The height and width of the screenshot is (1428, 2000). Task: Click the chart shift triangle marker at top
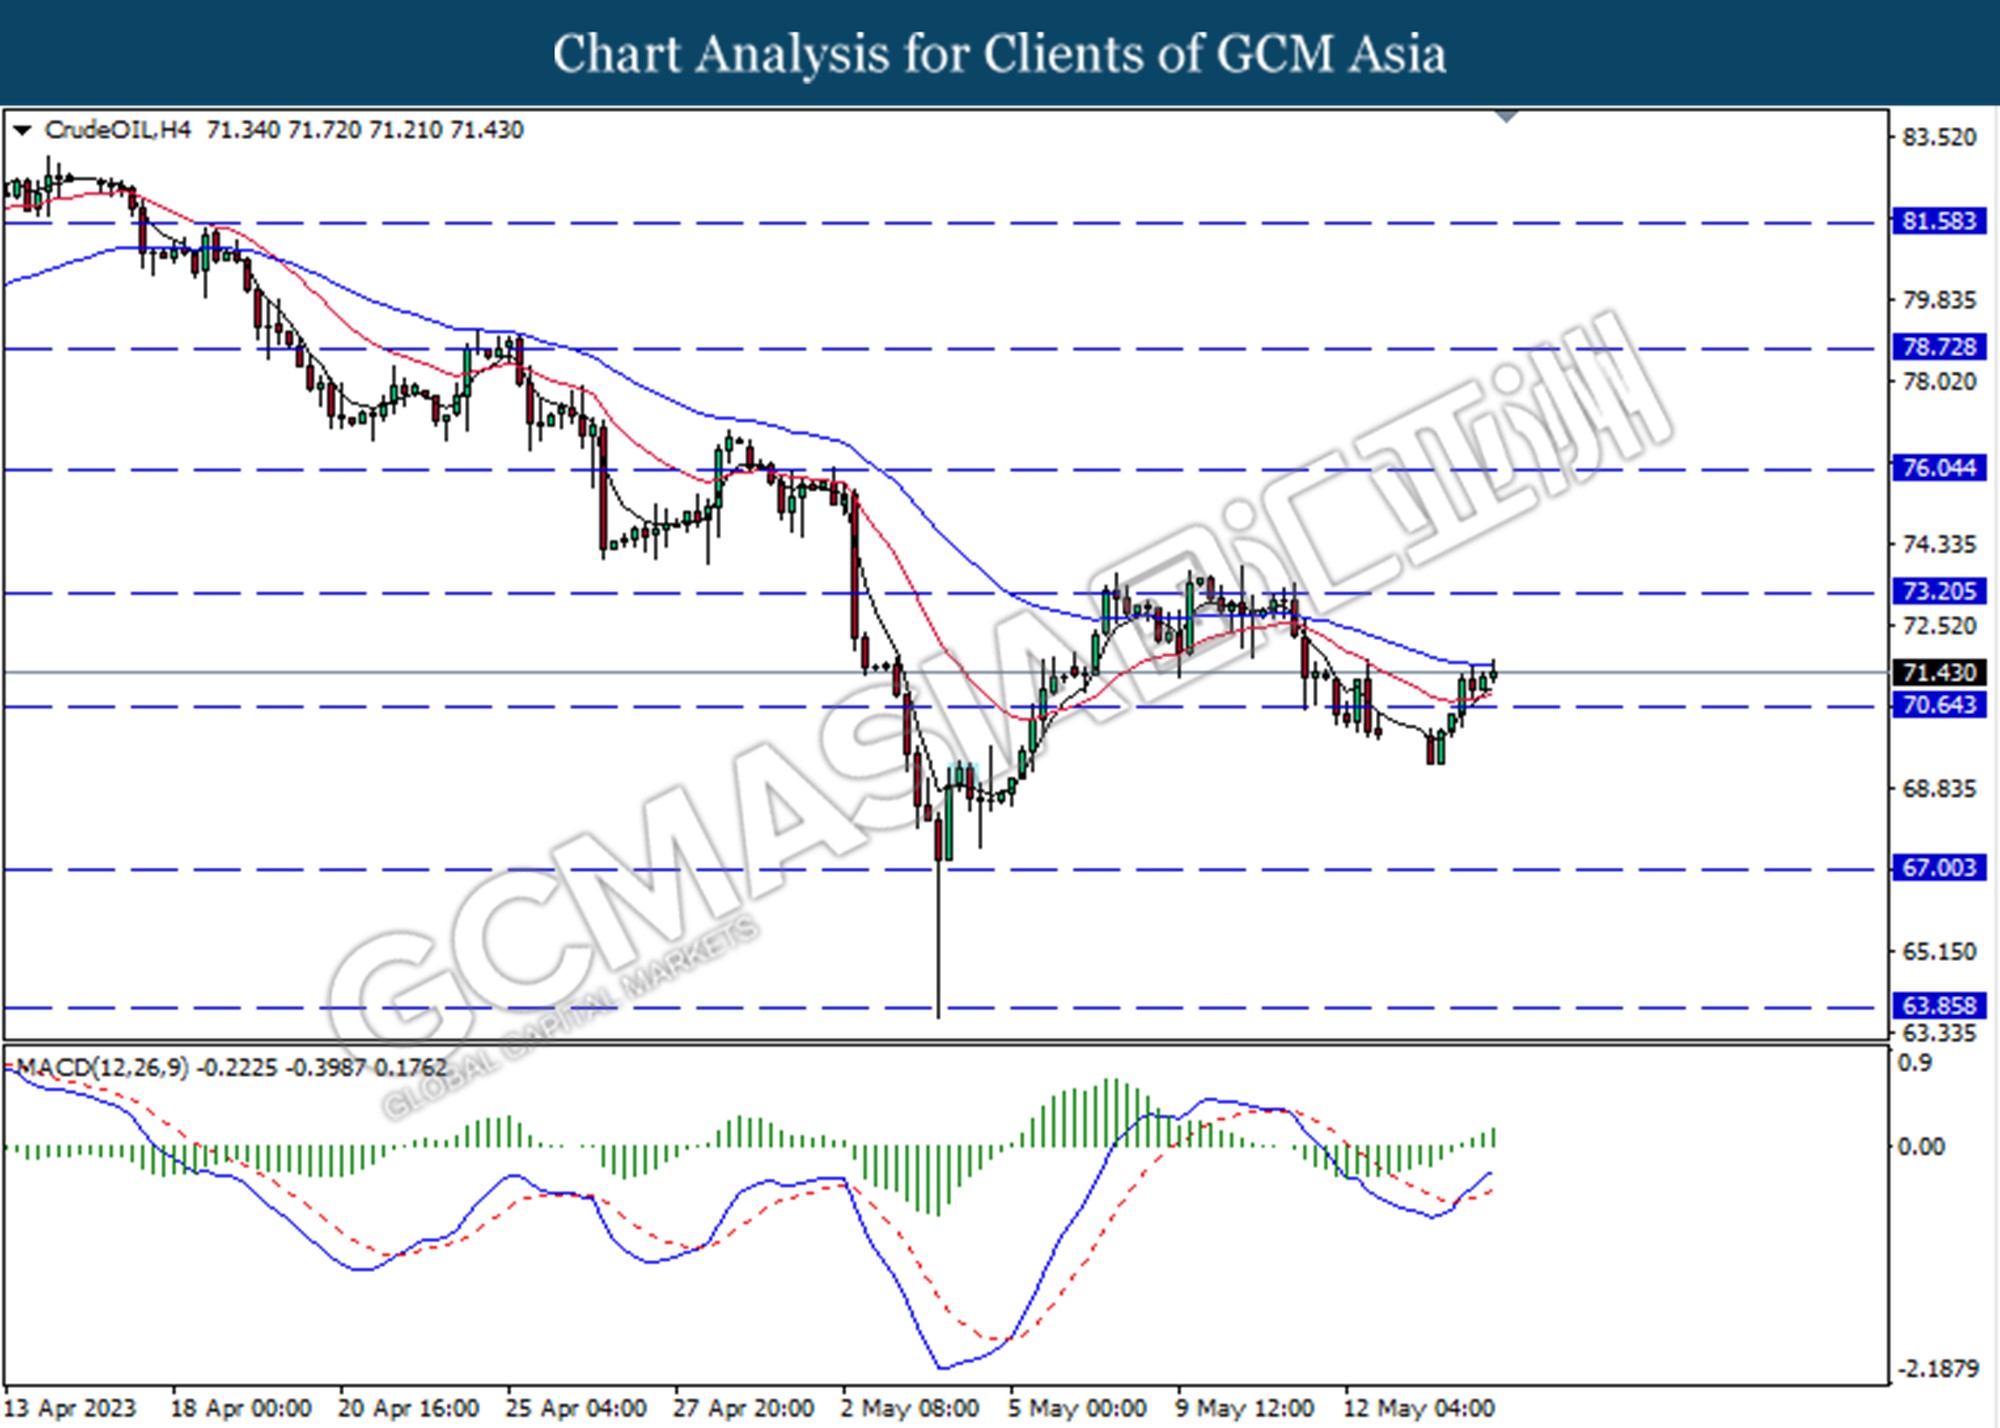pyautogui.click(x=1506, y=117)
